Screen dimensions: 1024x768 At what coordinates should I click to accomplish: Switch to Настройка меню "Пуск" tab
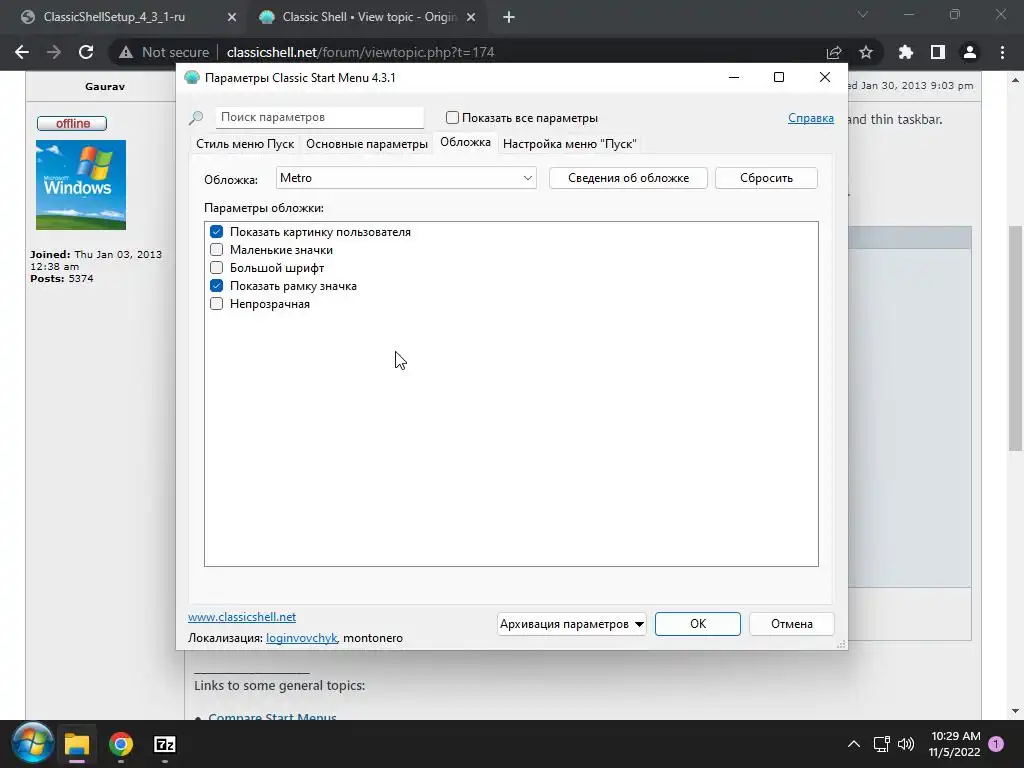point(569,144)
